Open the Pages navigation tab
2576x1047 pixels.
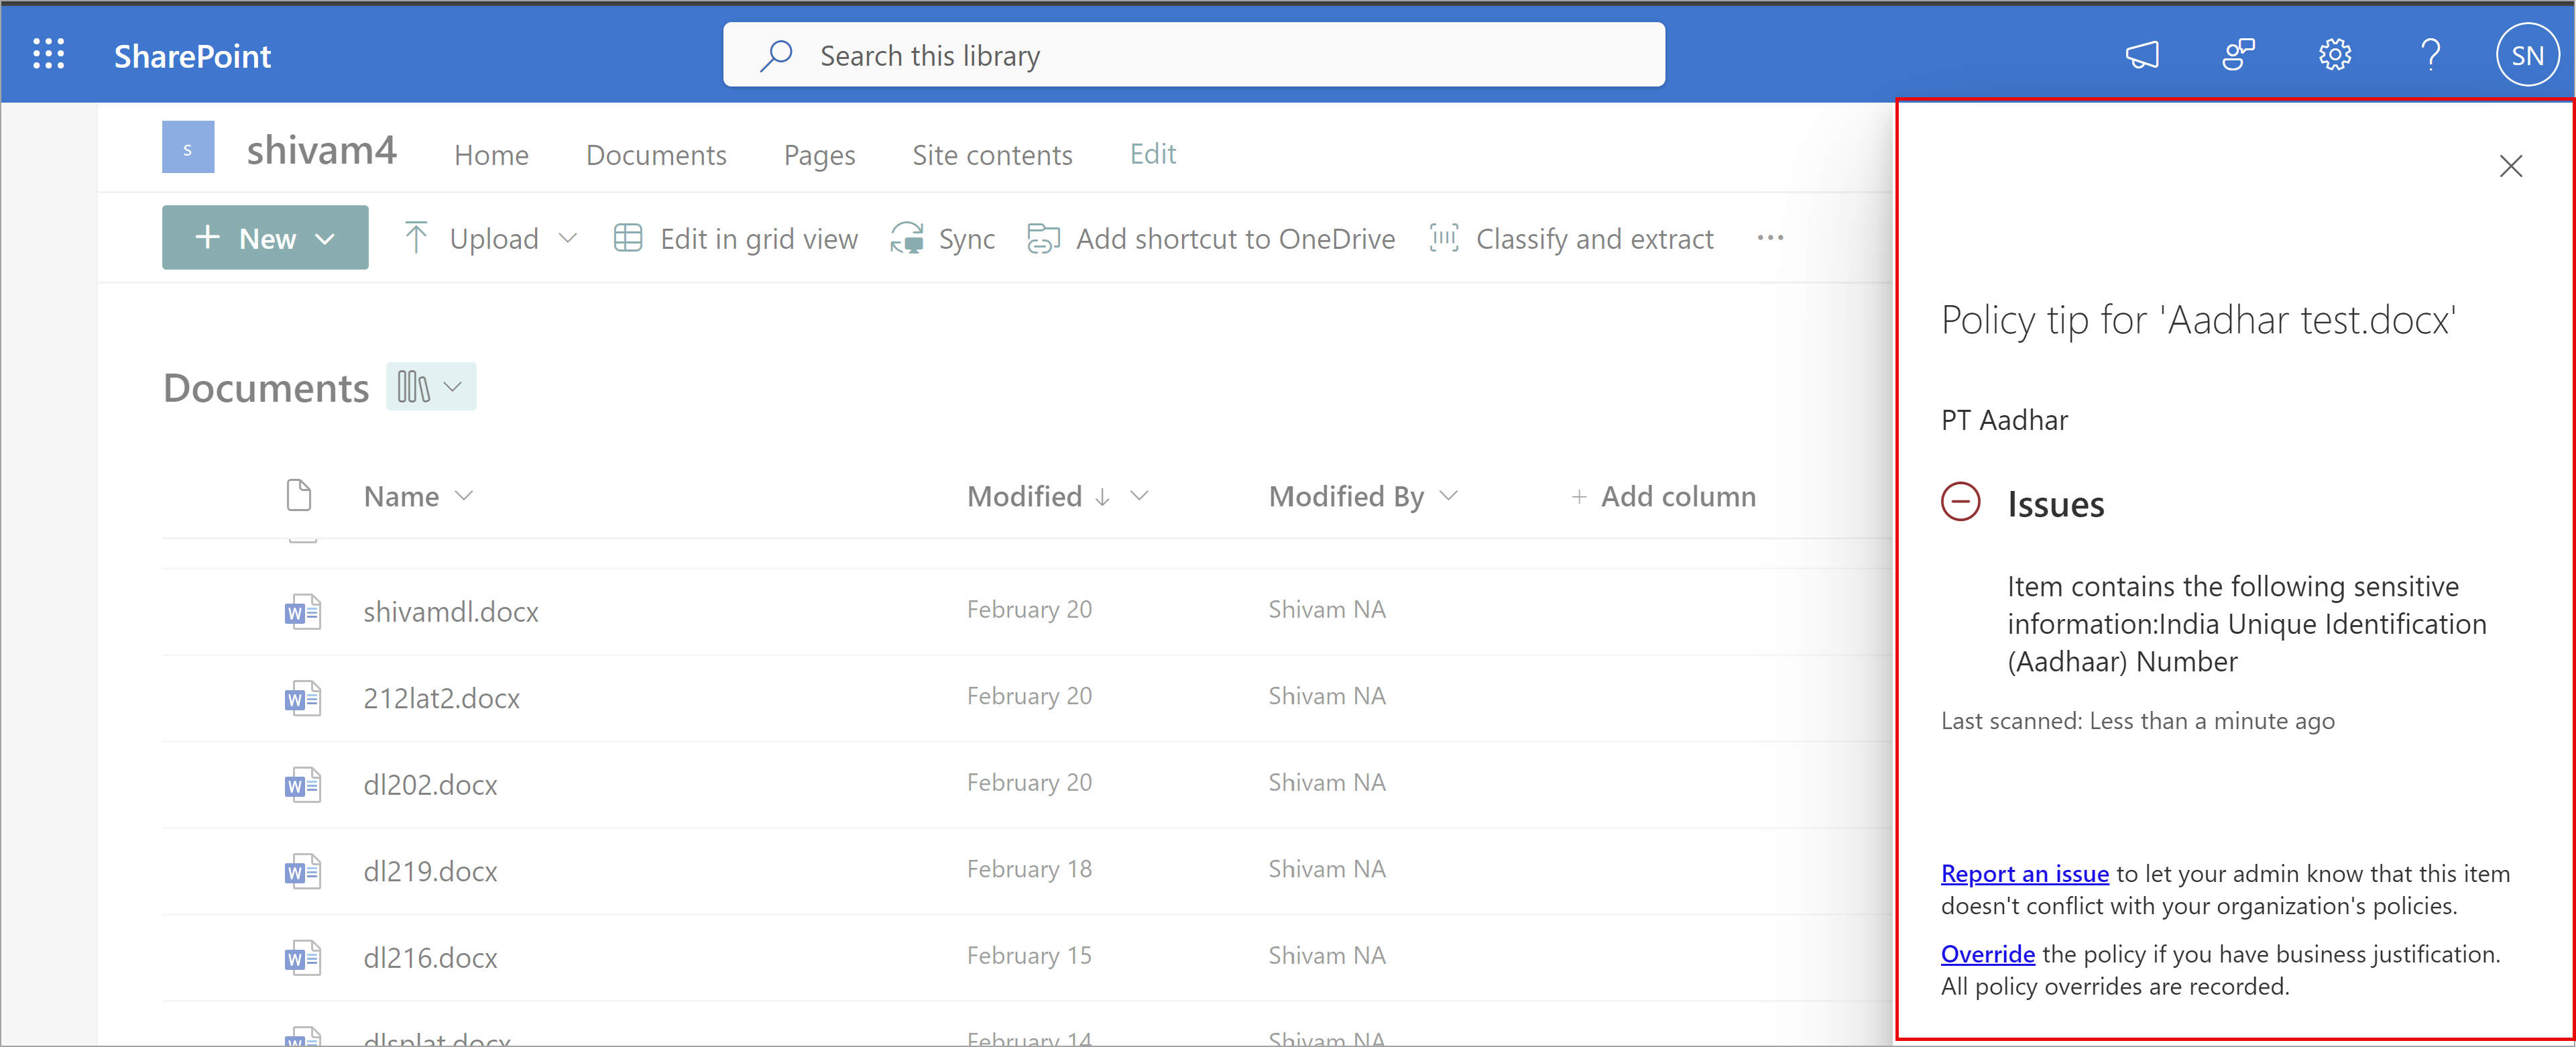pyautogui.click(x=819, y=155)
